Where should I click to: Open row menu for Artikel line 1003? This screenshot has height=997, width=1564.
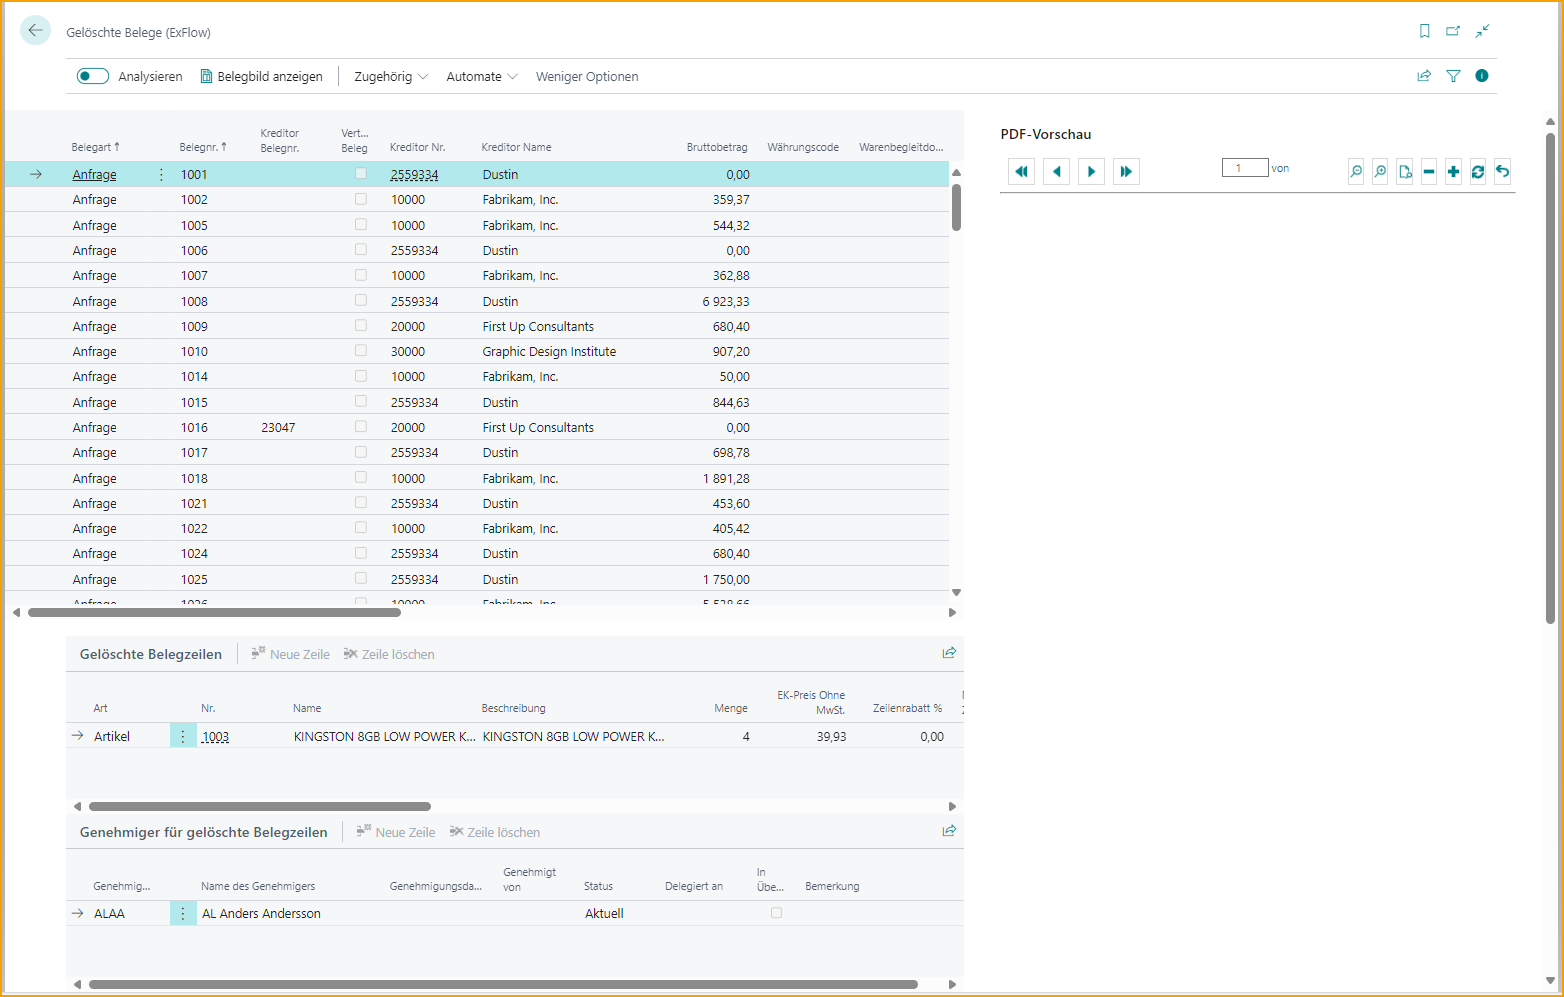click(x=183, y=736)
